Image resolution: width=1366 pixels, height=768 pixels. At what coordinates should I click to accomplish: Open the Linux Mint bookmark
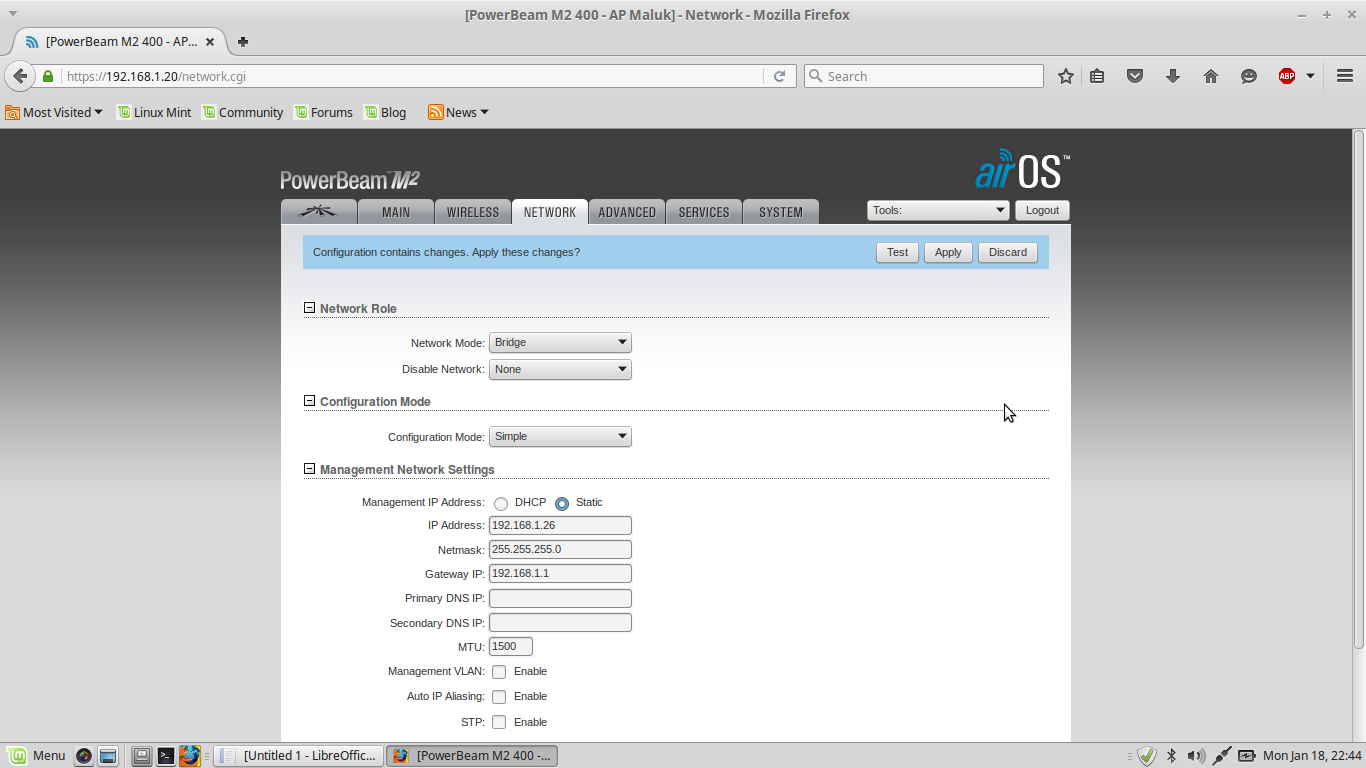(x=154, y=112)
